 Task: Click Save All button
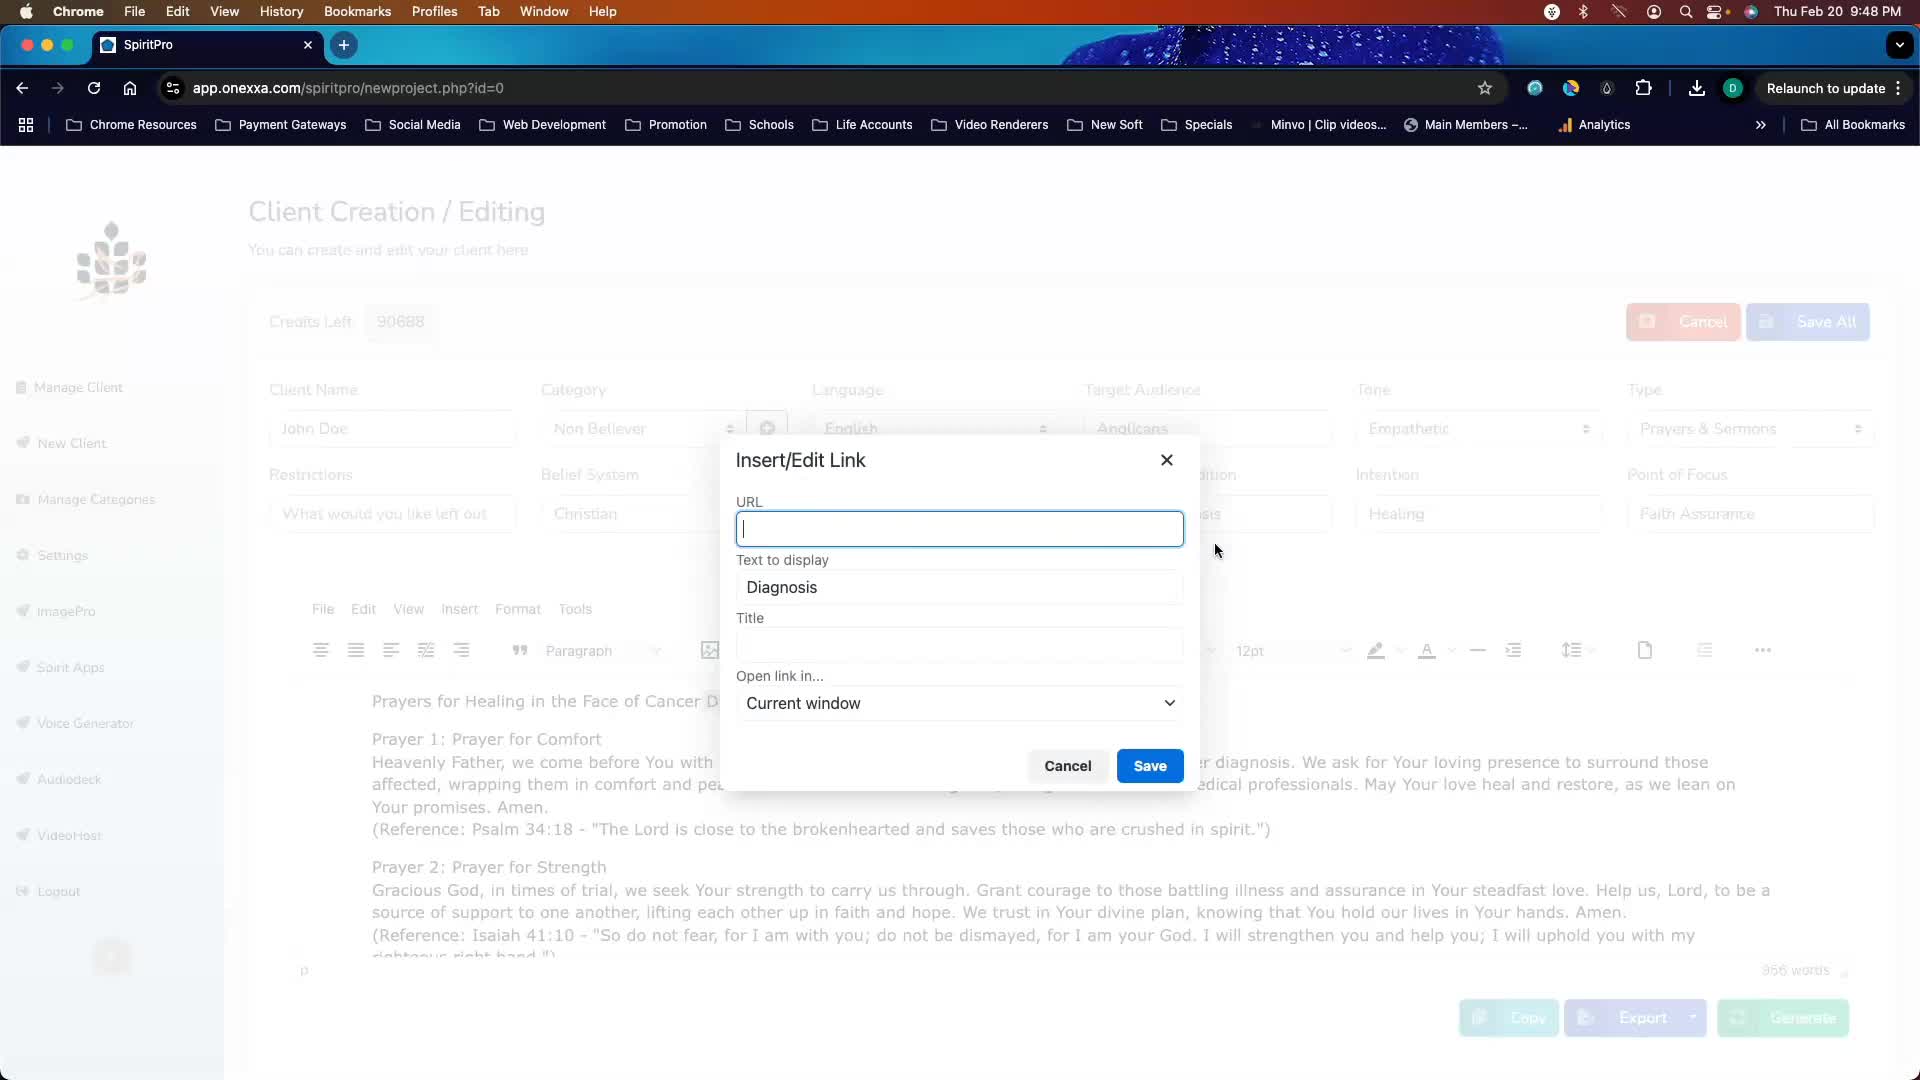[x=1808, y=322]
